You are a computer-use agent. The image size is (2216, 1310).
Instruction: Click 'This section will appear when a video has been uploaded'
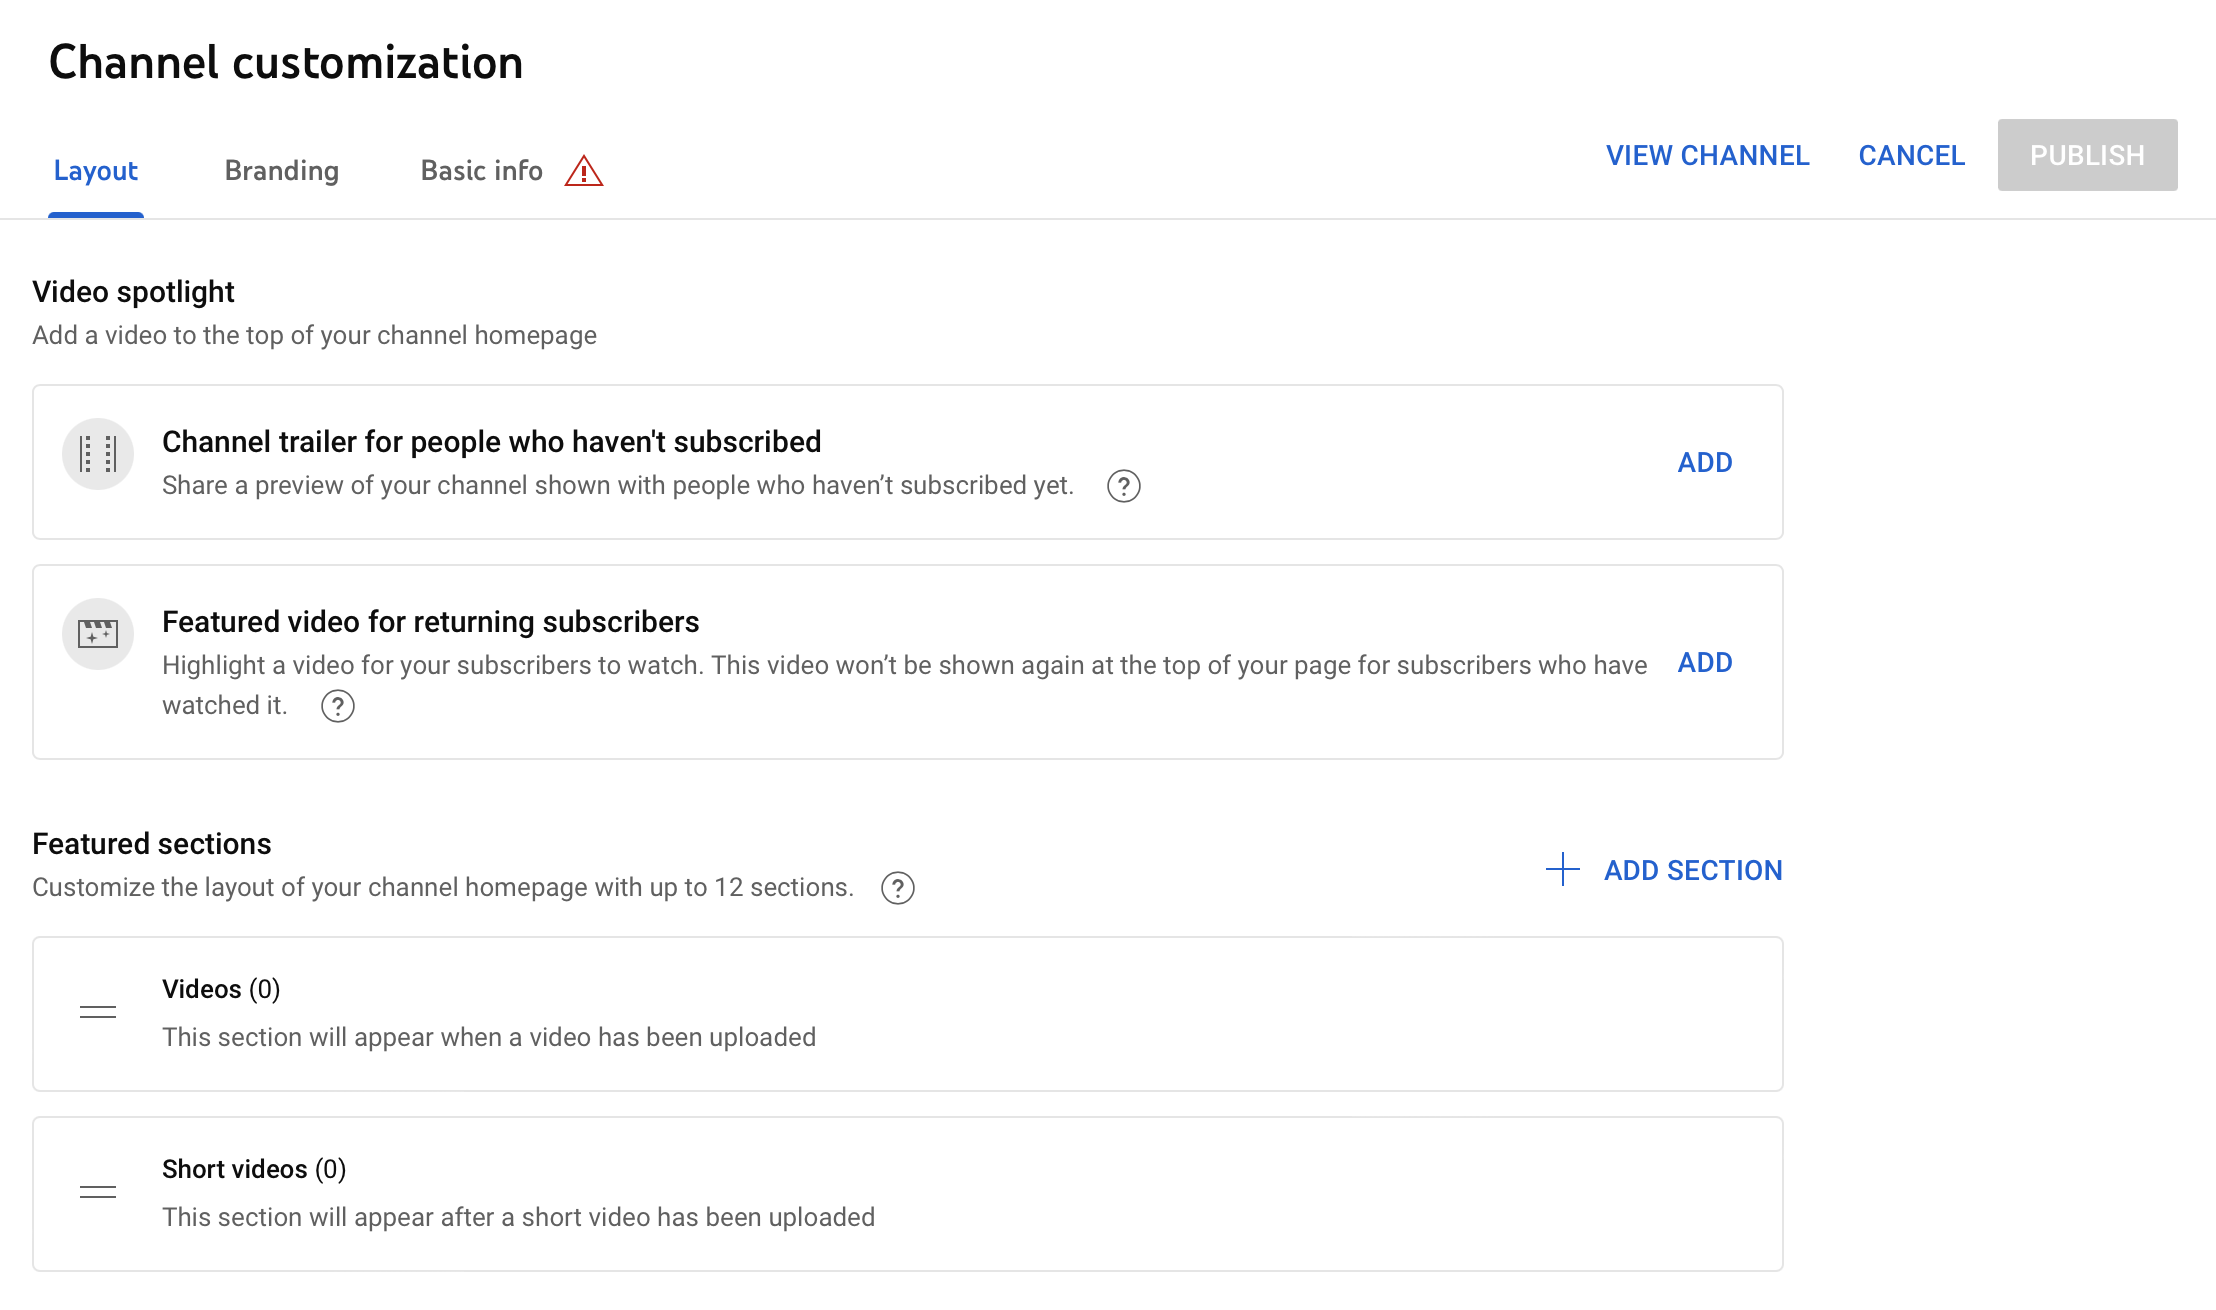click(489, 1037)
